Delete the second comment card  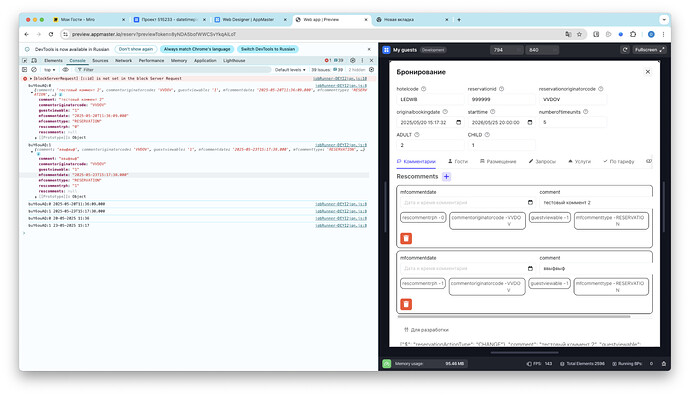406,304
